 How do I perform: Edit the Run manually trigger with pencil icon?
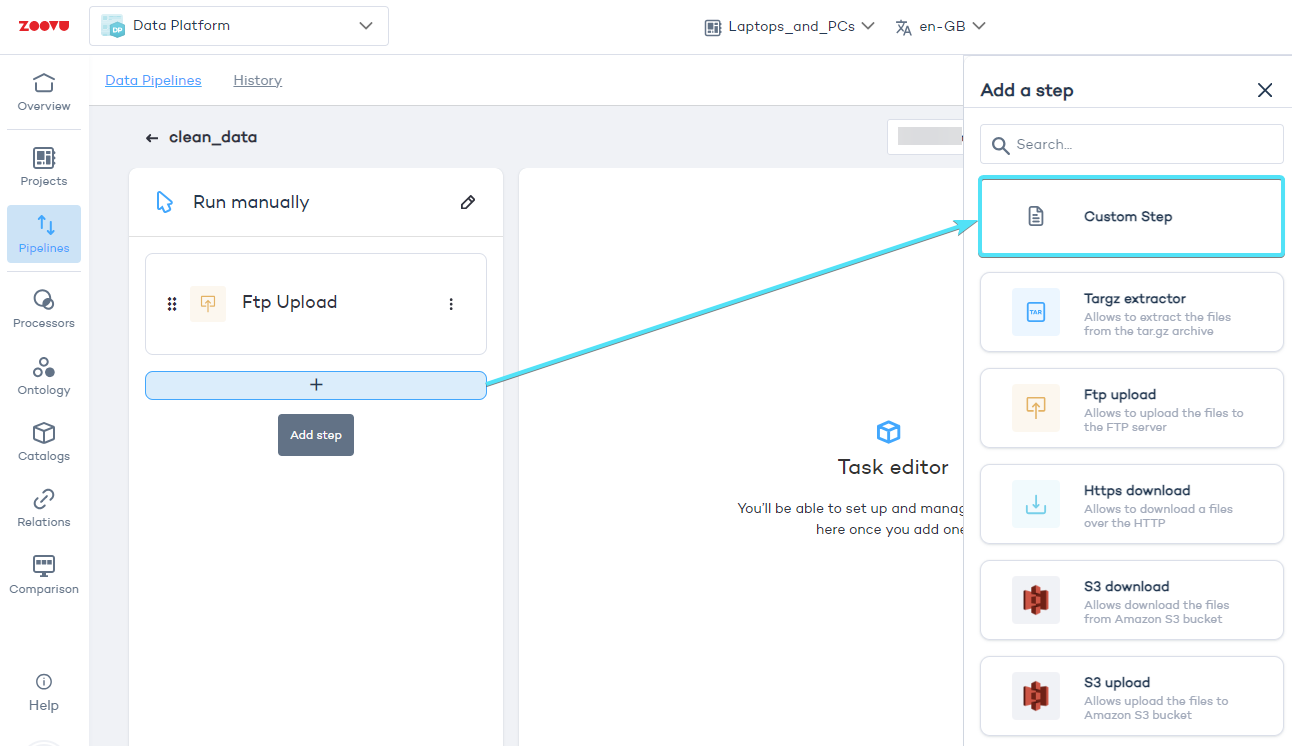tap(467, 202)
